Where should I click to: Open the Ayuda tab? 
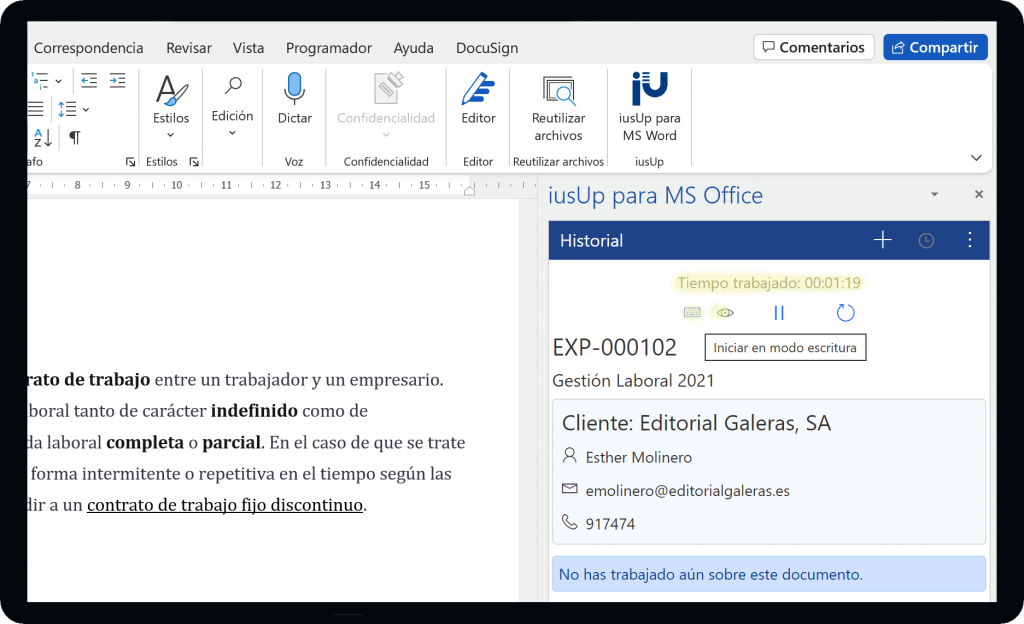pyautogui.click(x=413, y=48)
